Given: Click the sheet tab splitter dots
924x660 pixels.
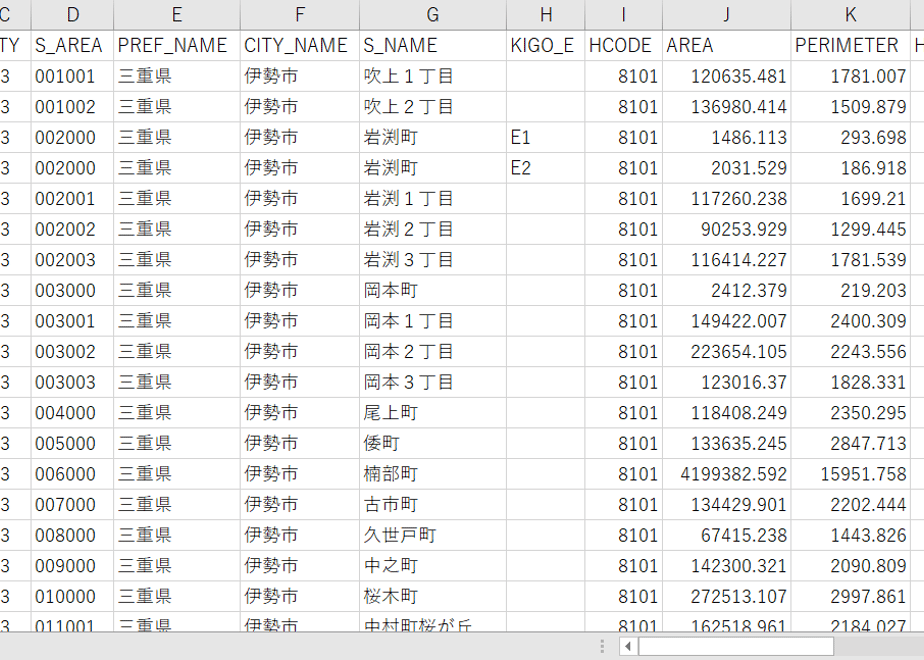Looking at the screenshot, I should pyautogui.click(x=602, y=646).
